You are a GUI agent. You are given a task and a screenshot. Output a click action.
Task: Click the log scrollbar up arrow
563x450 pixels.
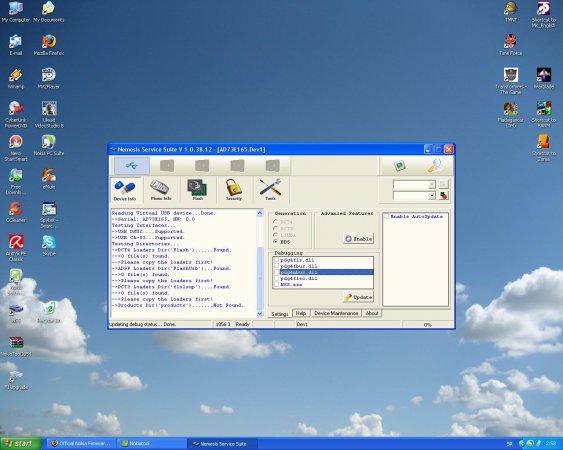(260, 213)
